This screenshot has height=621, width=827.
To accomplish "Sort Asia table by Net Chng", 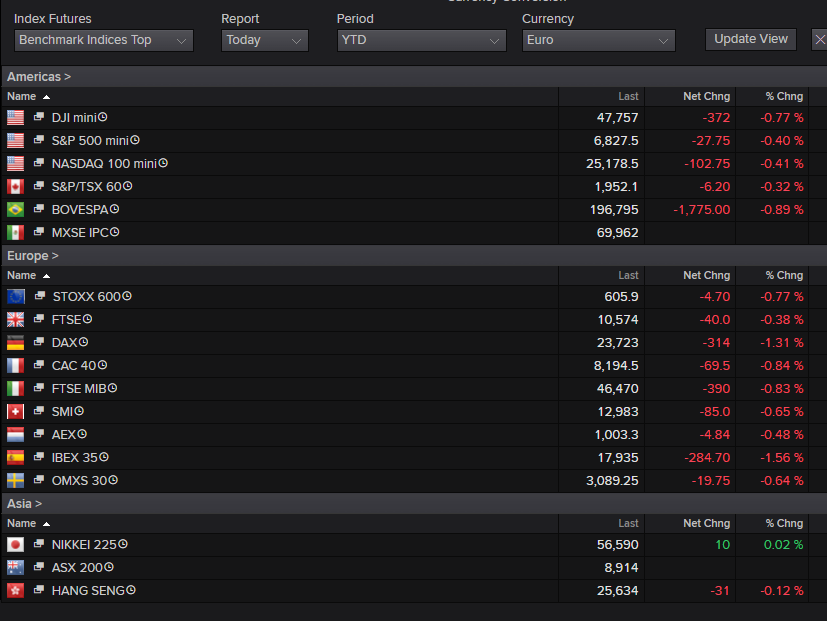I will [706, 523].
